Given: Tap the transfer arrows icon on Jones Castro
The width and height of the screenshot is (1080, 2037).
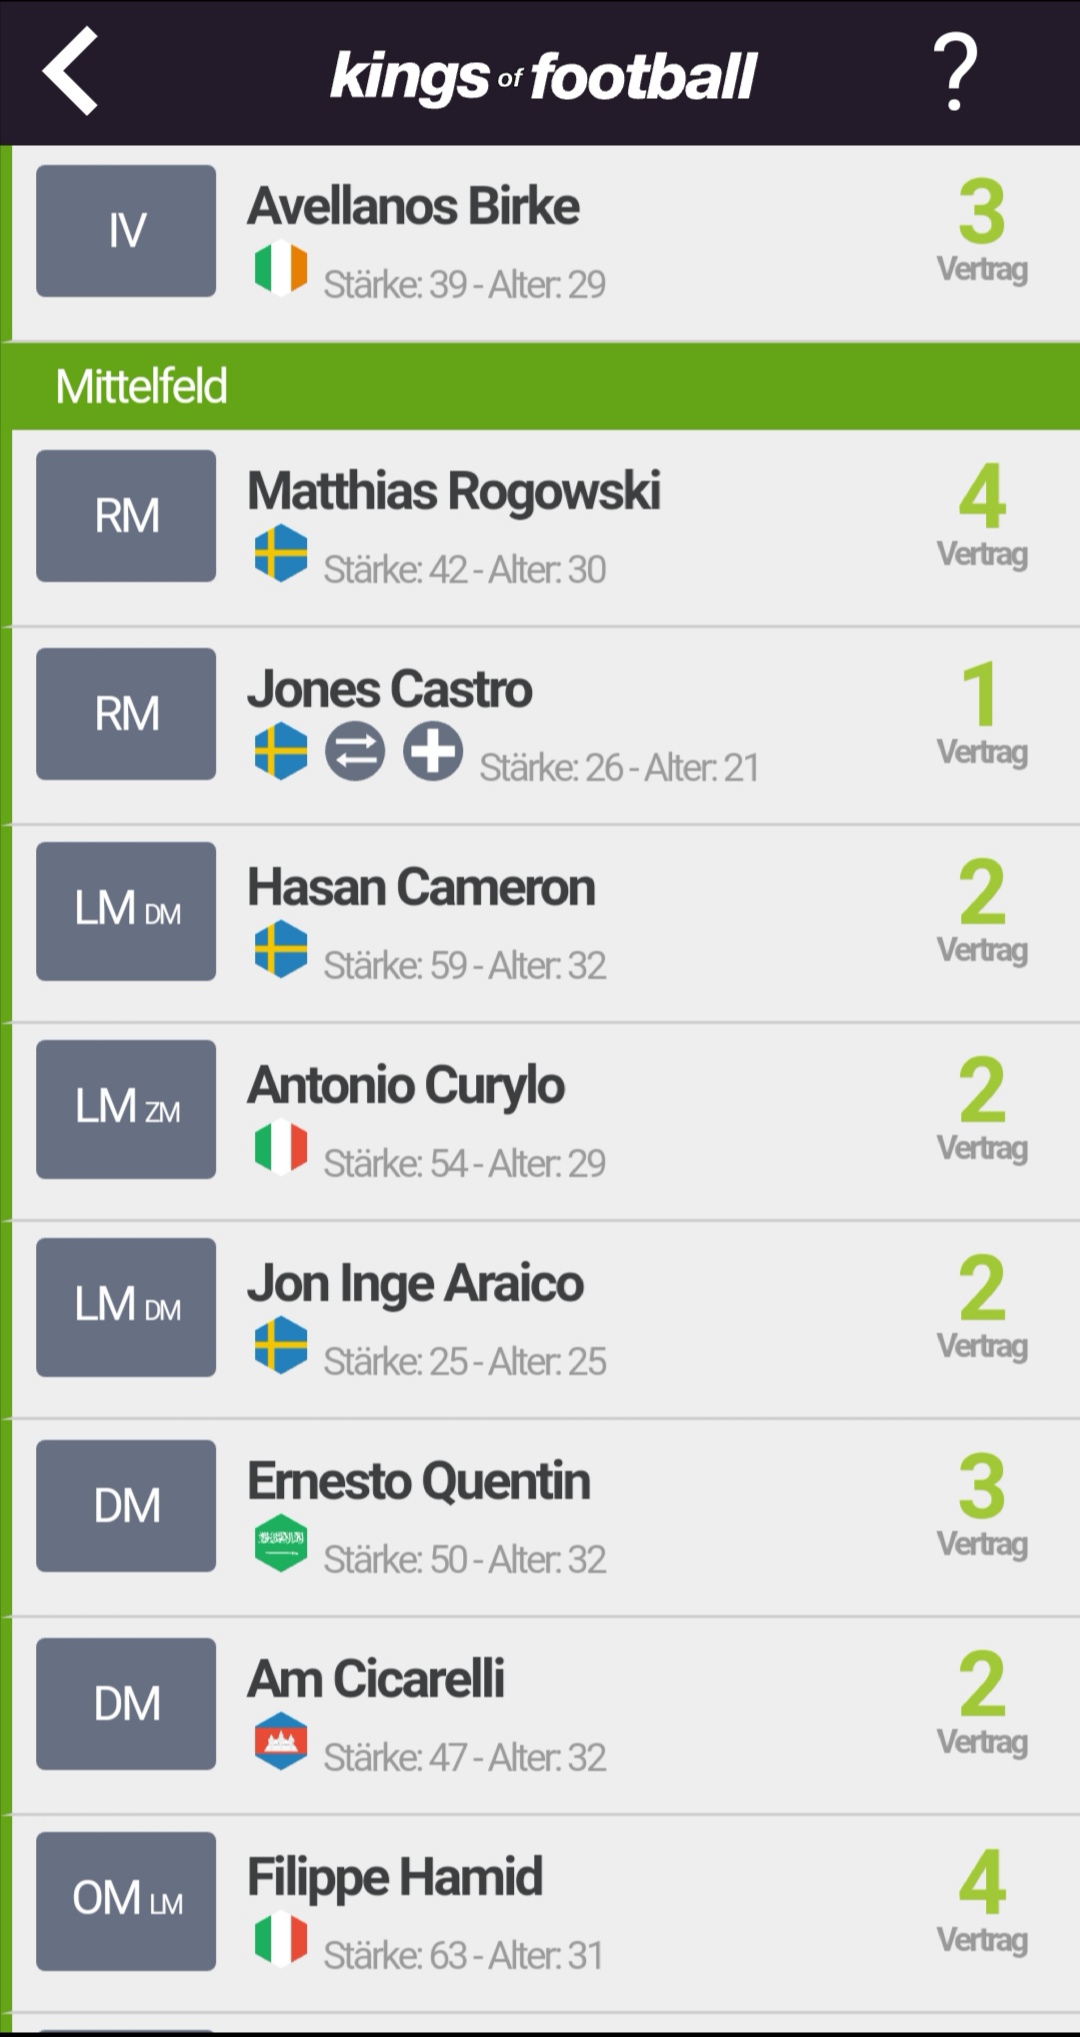Looking at the screenshot, I should (355, 751).
